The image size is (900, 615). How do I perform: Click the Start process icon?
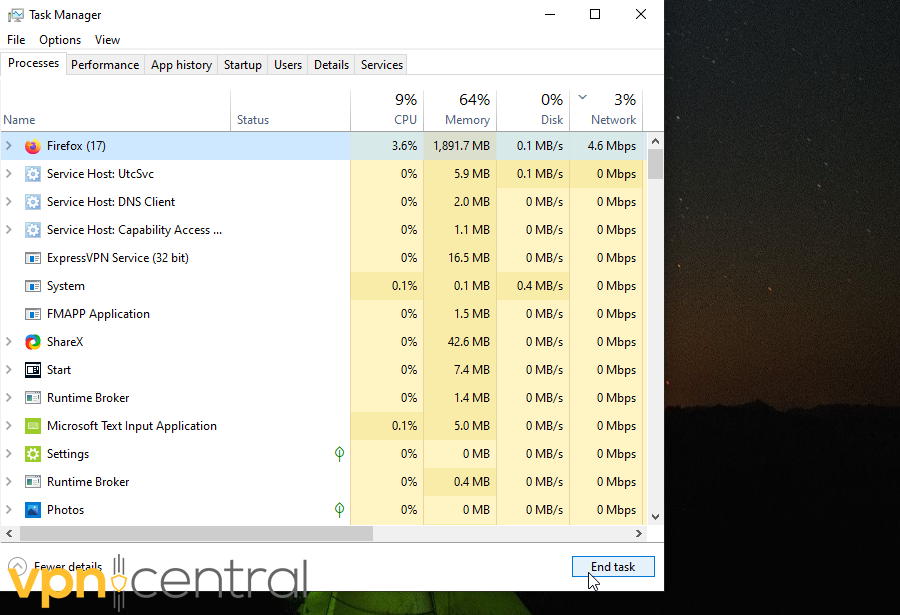click(33, 370)
